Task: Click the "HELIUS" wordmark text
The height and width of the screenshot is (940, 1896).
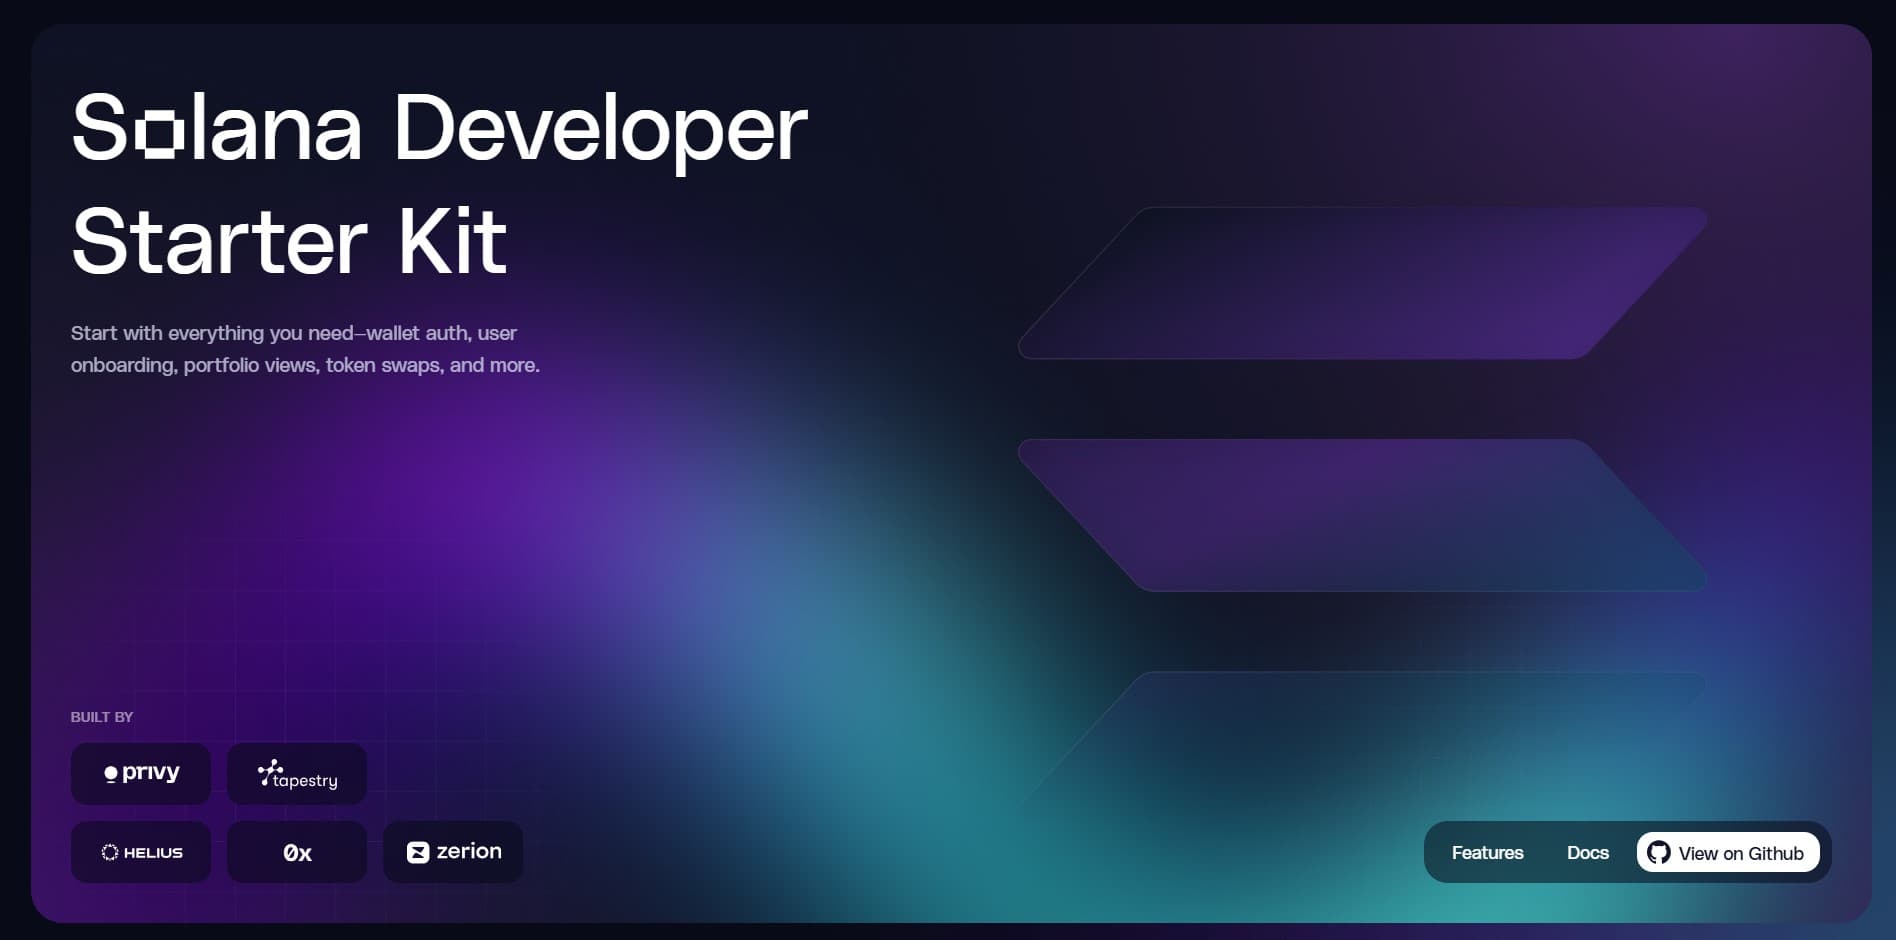Action: [x=153, y=853]
